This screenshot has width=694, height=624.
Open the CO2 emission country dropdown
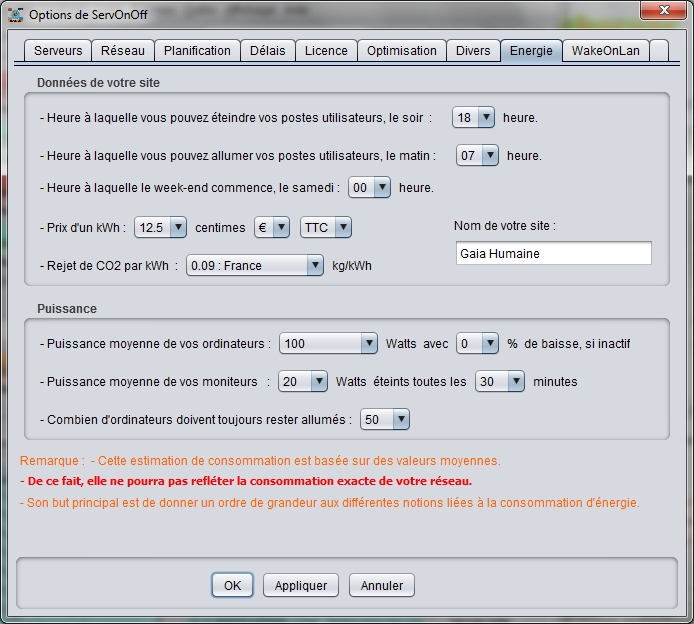point(255,266)
